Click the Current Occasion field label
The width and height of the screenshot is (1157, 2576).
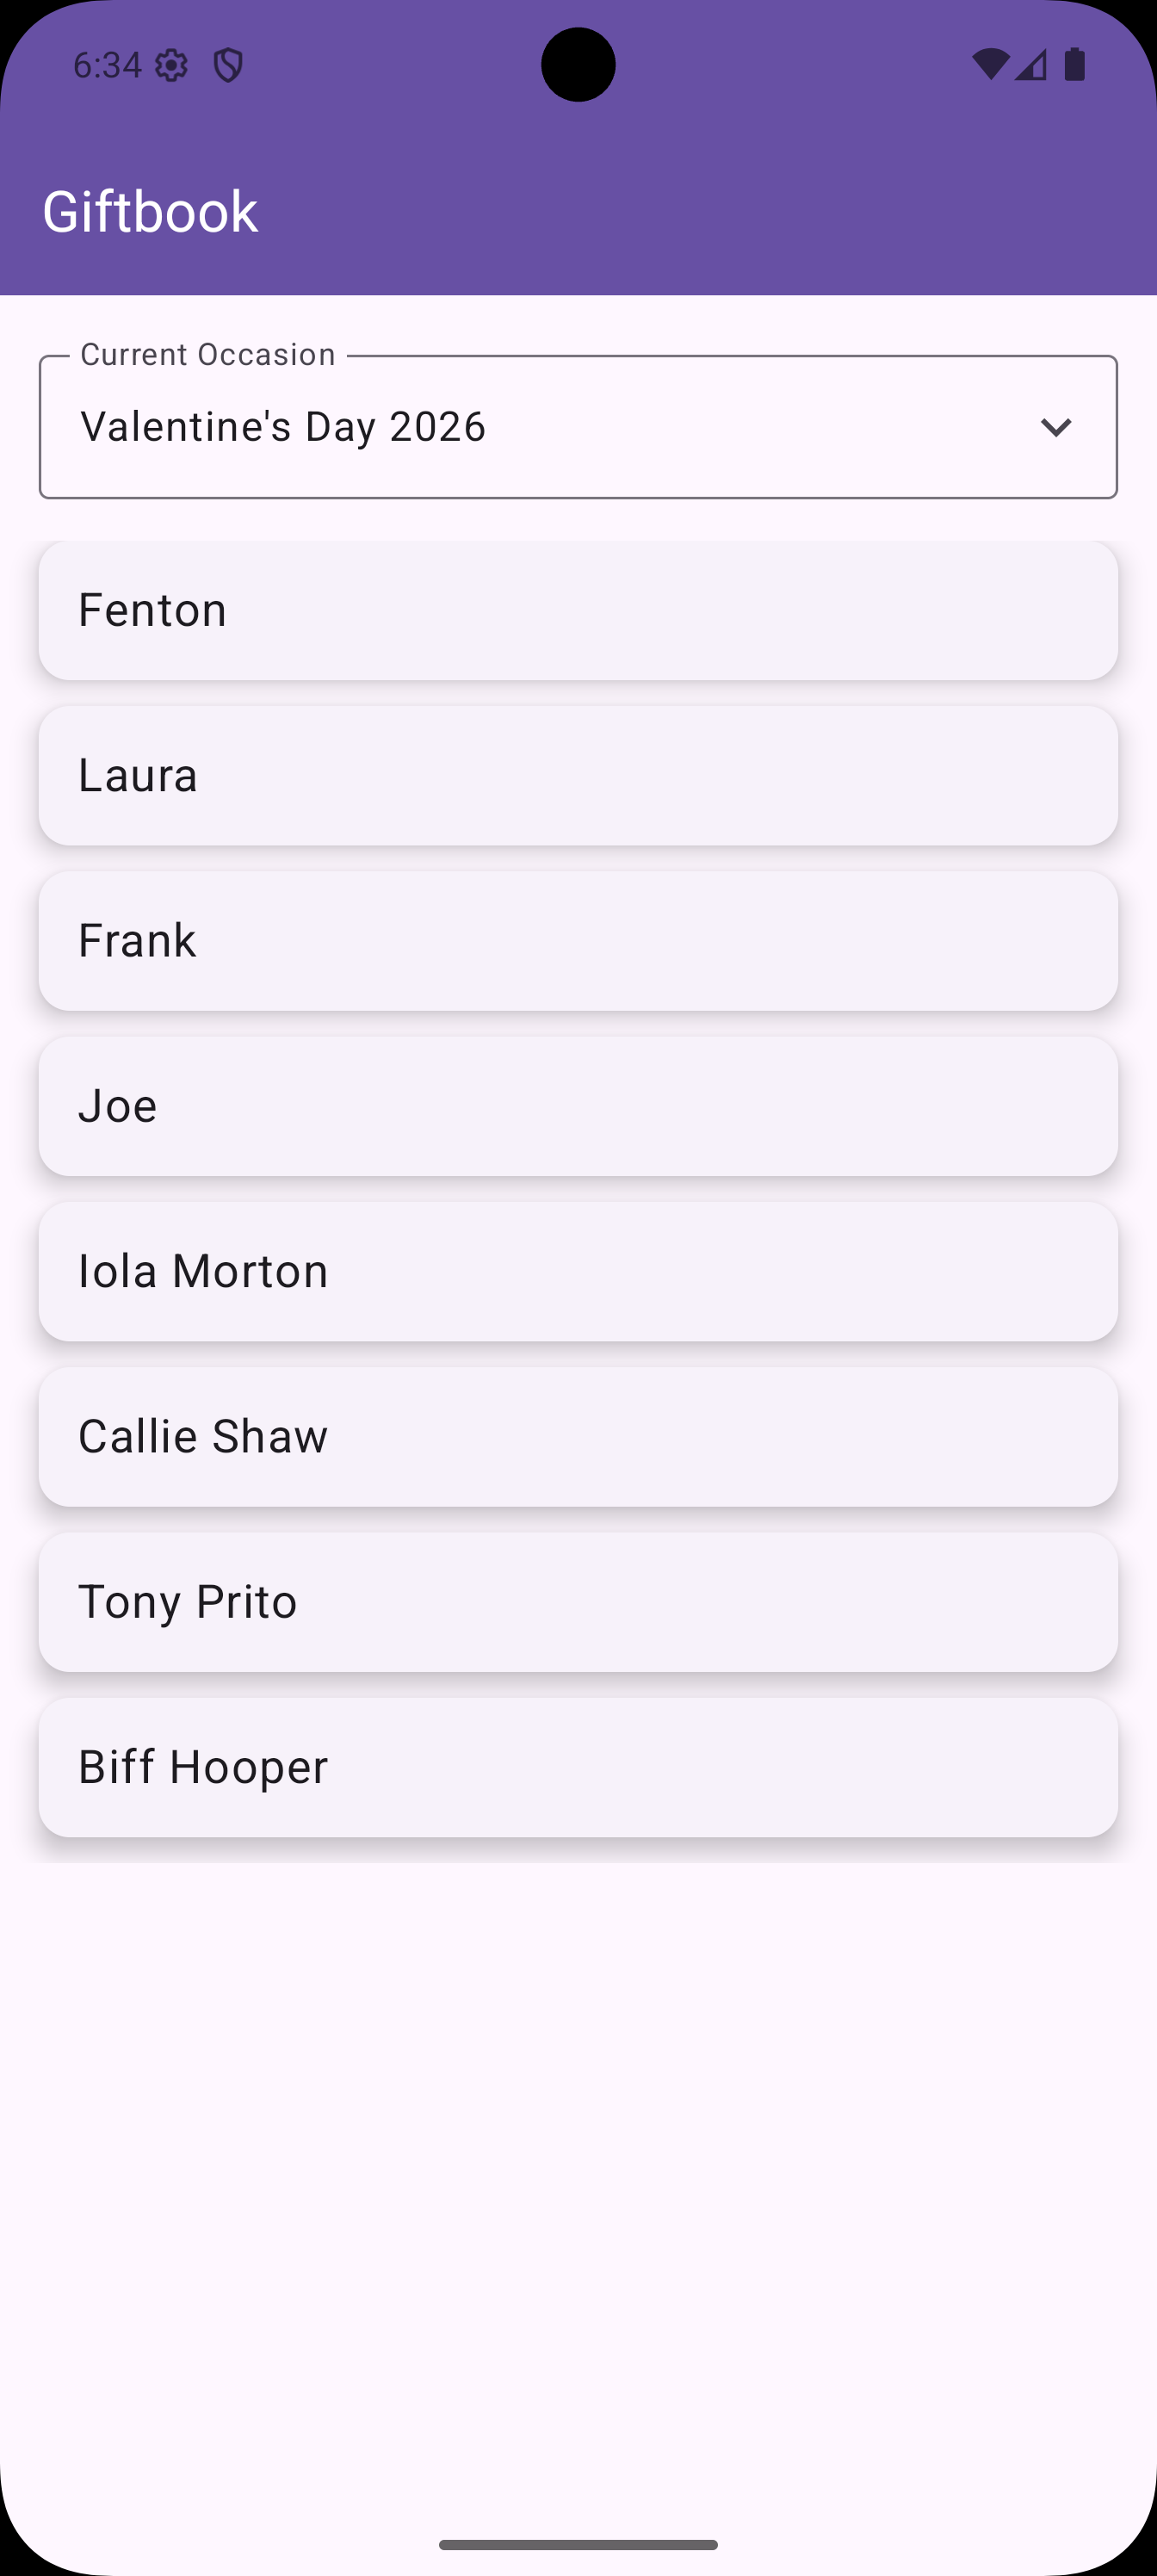(x=207, y=355)
